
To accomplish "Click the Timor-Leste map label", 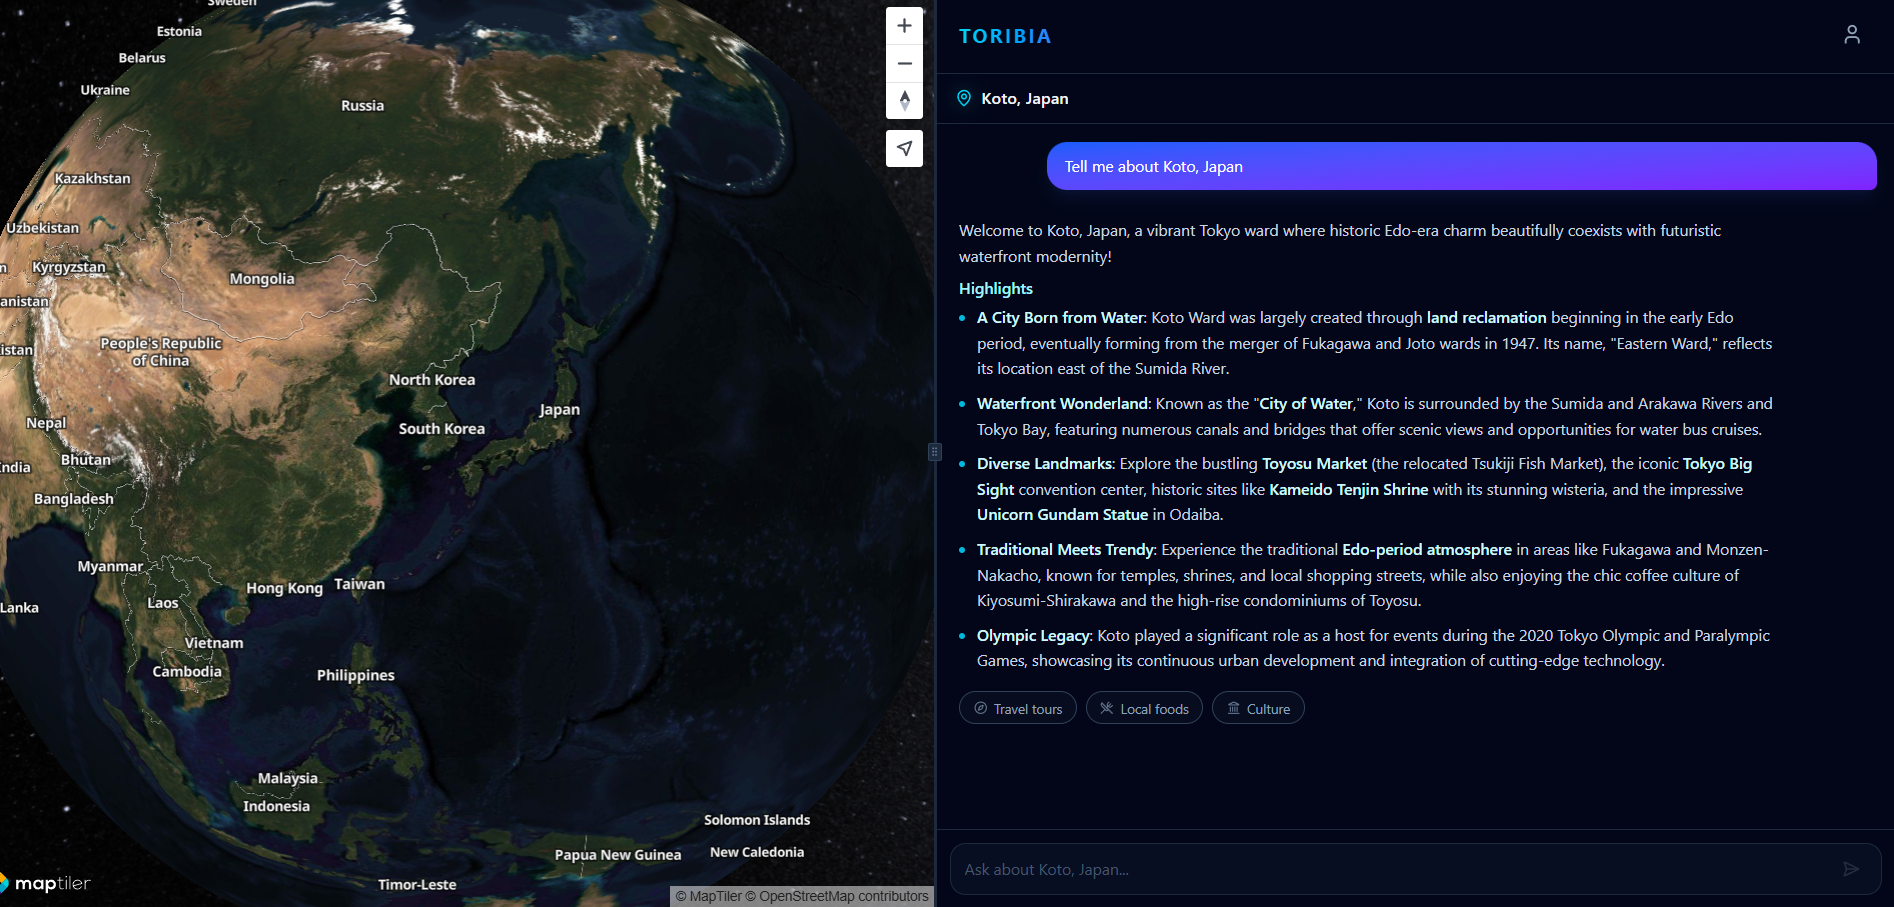I will pos(417,884).
